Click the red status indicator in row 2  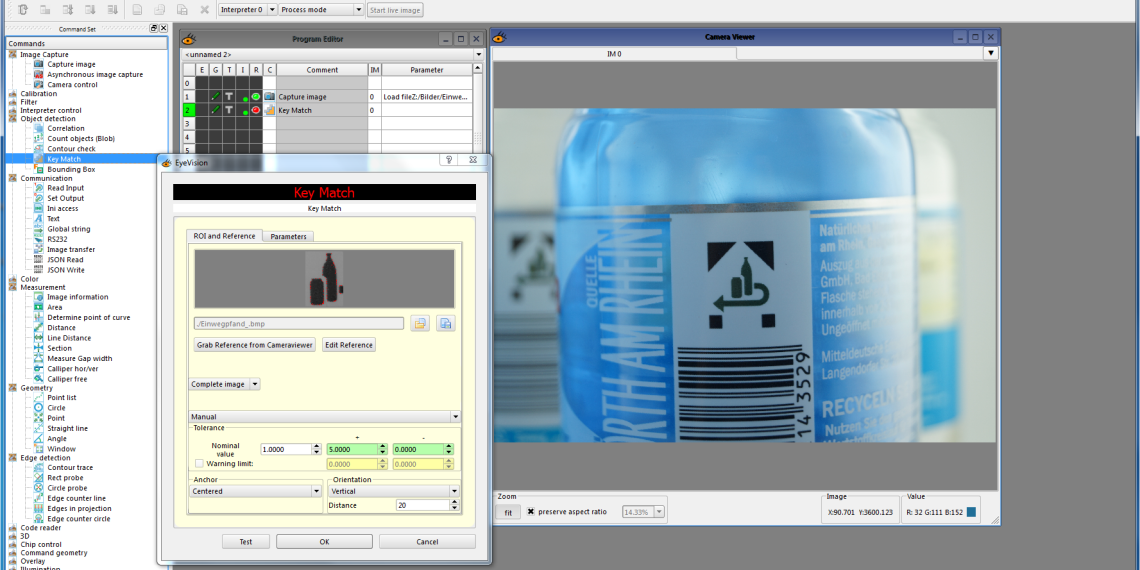tap(256, 110)
